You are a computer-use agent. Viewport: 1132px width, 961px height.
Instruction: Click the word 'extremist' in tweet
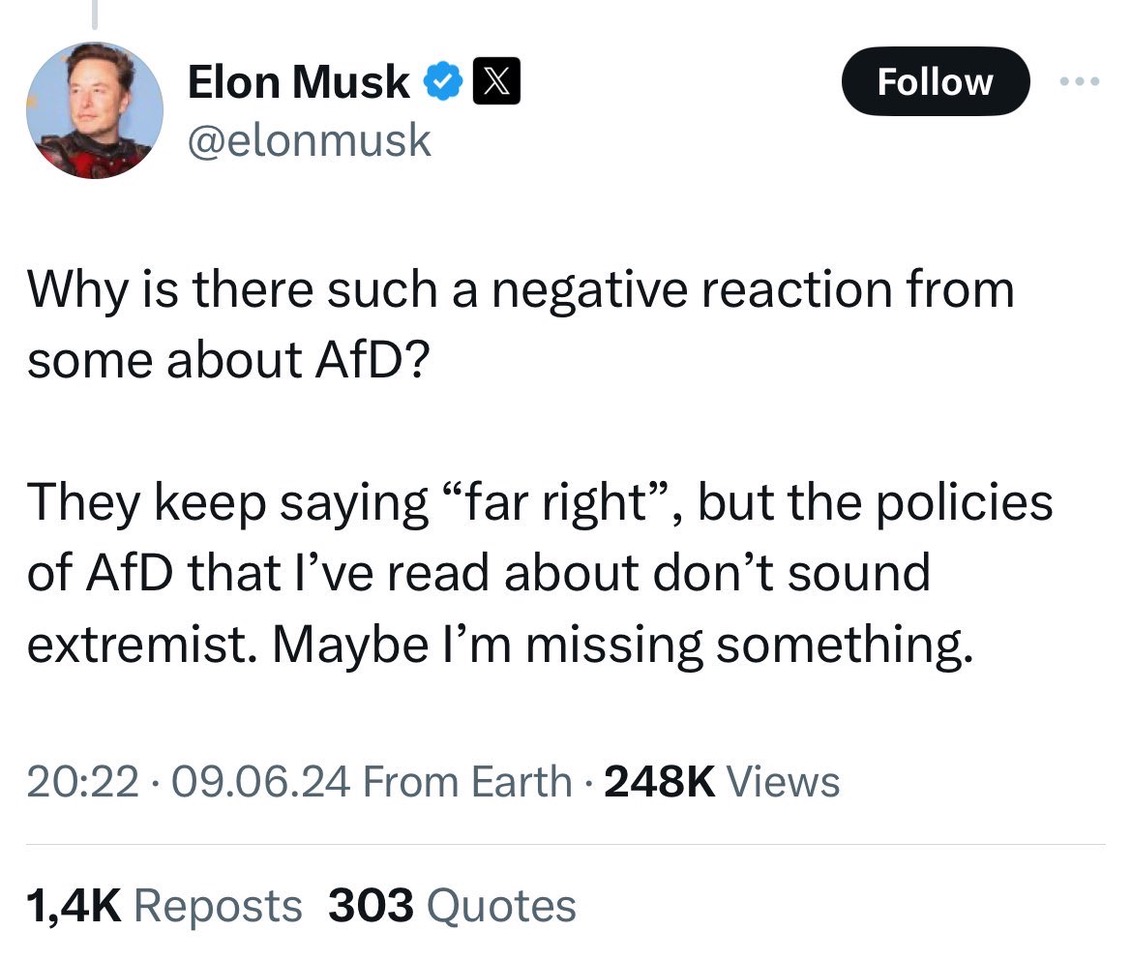(x=136, y=644)
